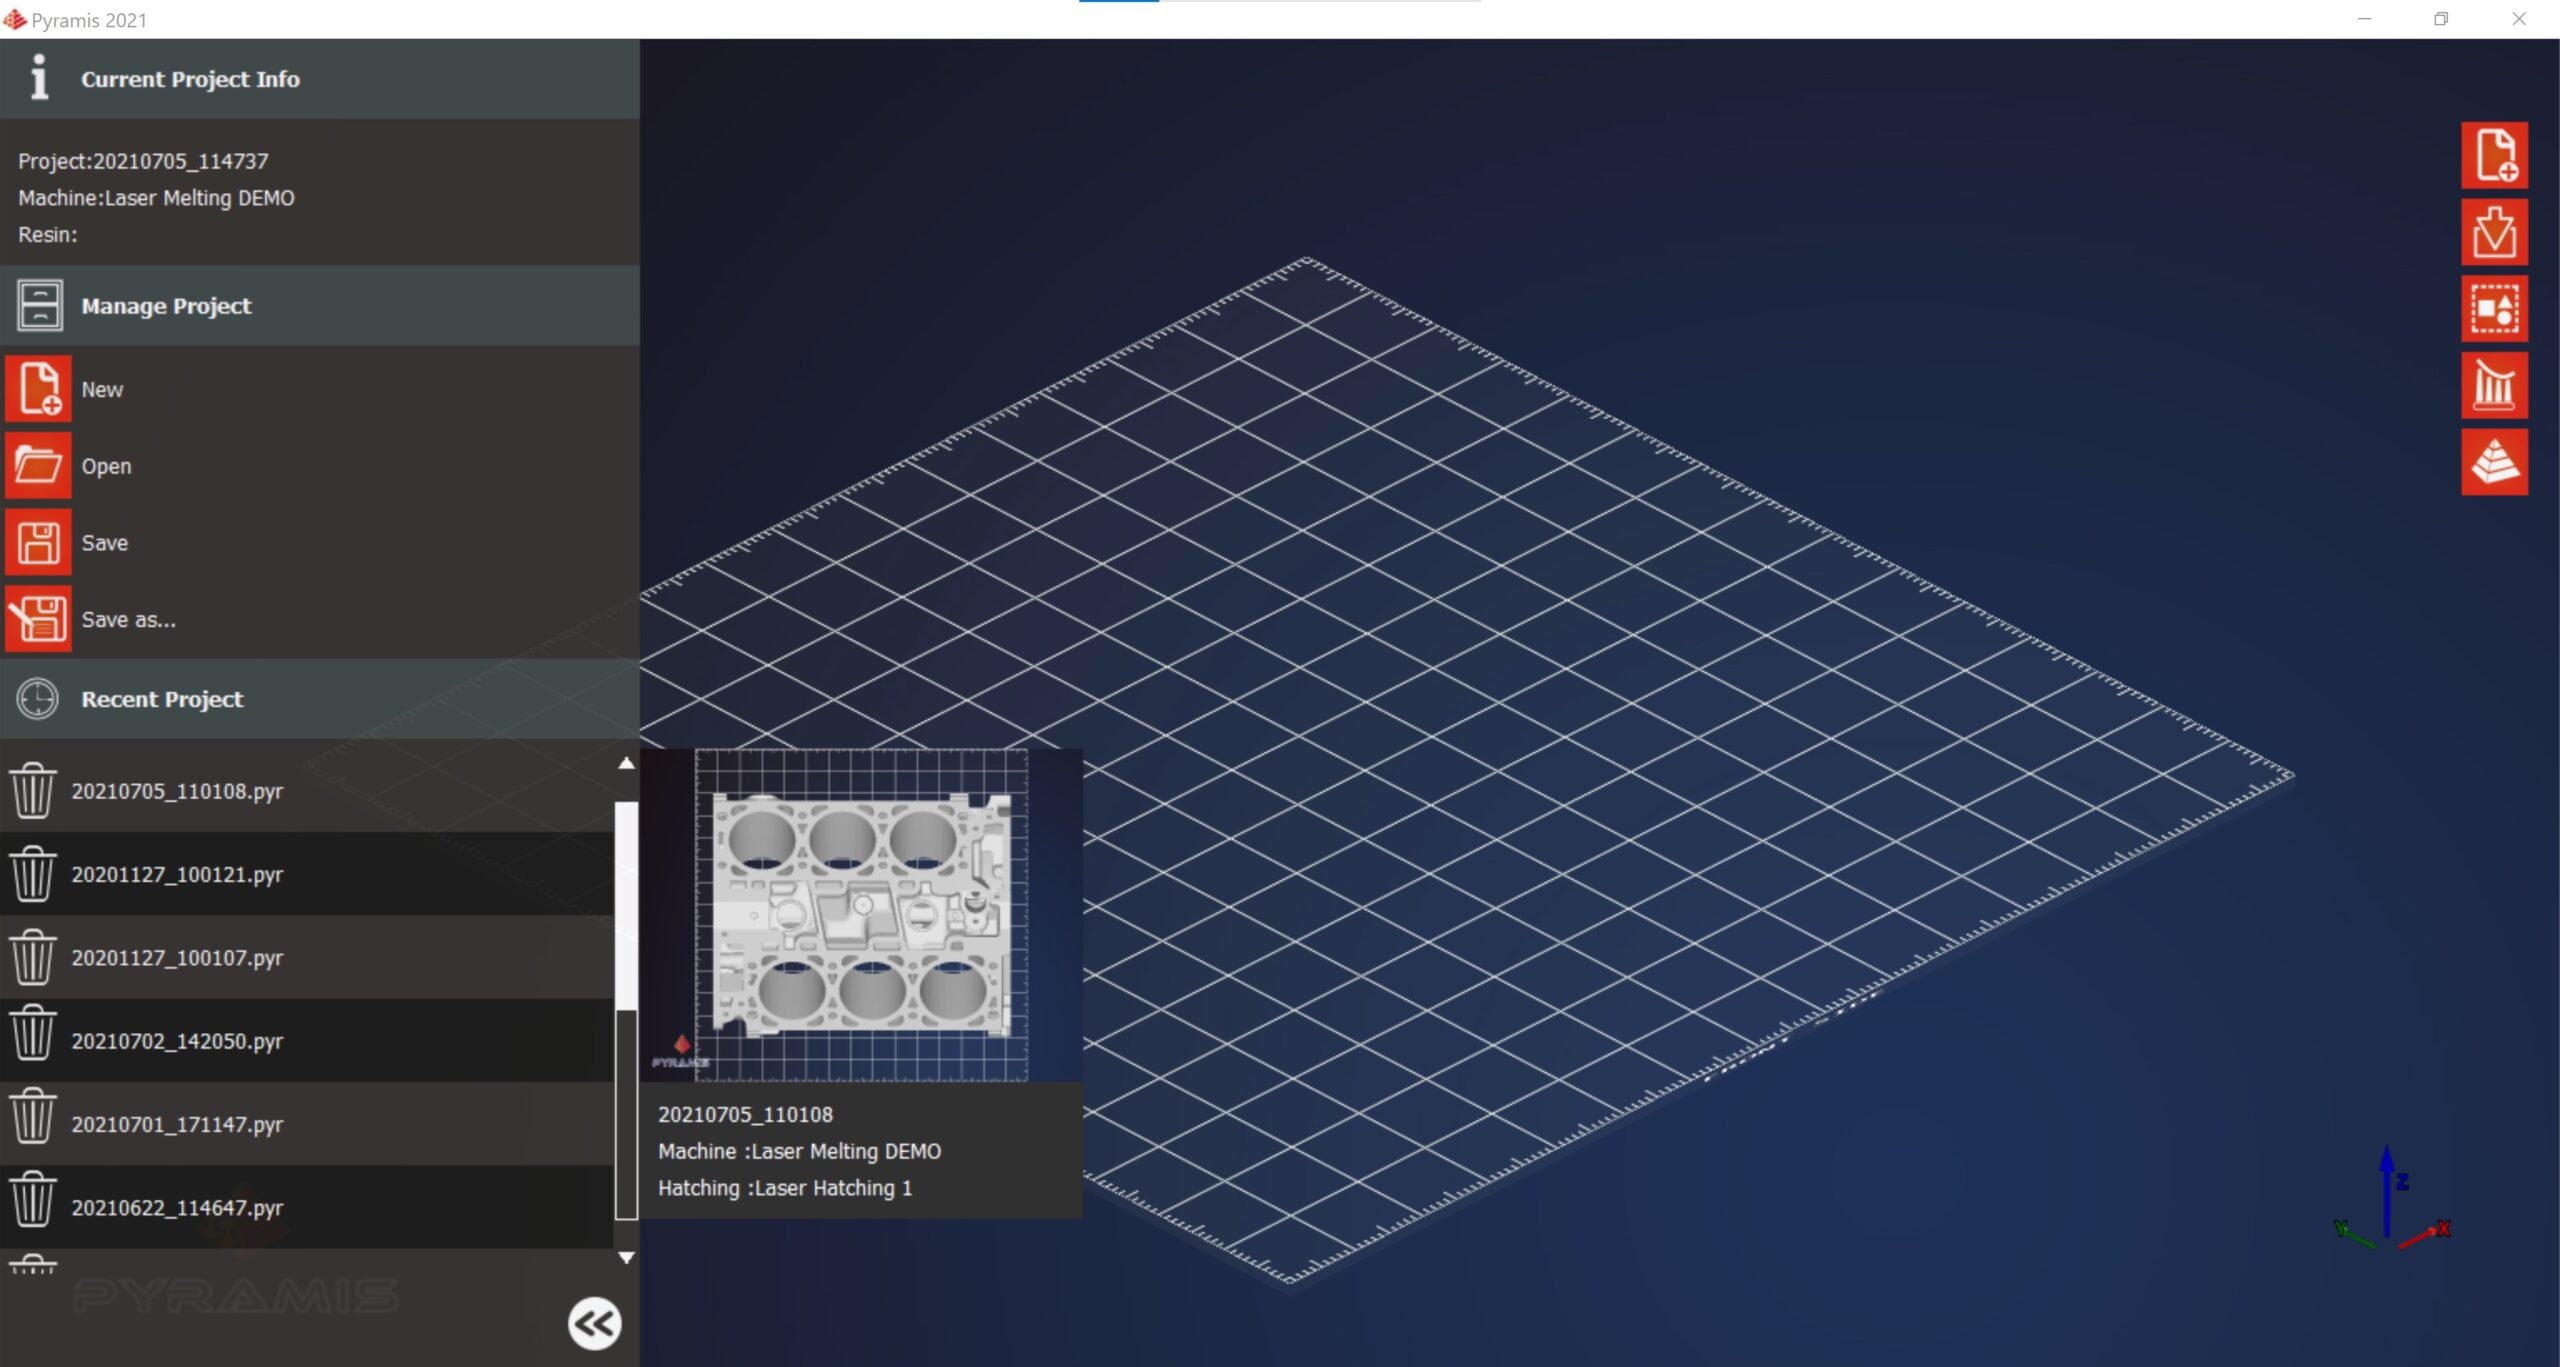Click import part icon in right toolbar

pyautogui.click(x=2494, y=232)
